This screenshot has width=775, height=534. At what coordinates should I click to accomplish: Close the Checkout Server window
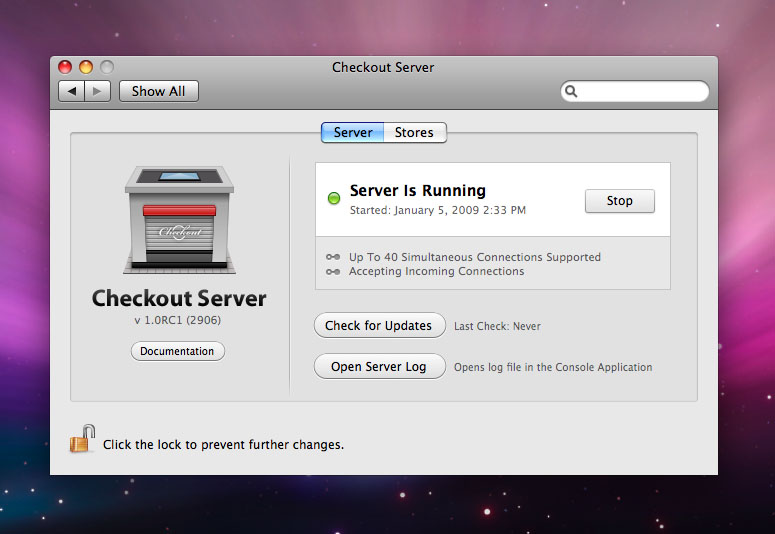pyautogui.click(x=65, y=67)
